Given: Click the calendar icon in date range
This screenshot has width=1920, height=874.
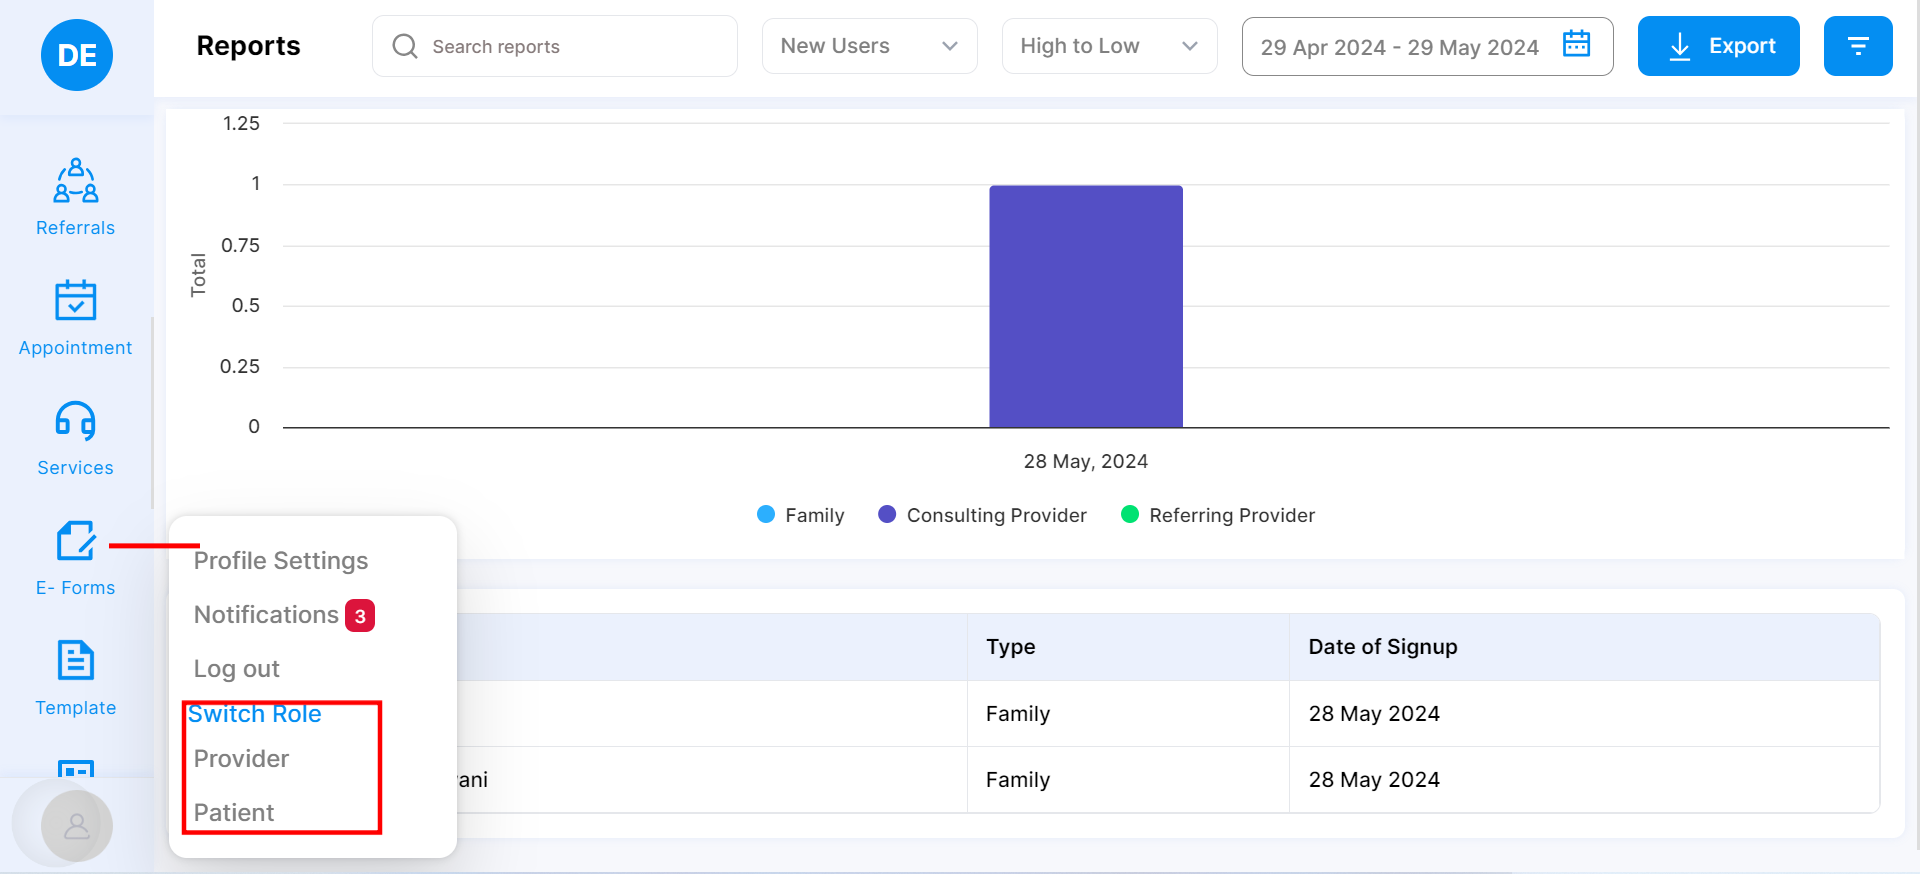Looking at the screenshot, I should pos(1576,44).
